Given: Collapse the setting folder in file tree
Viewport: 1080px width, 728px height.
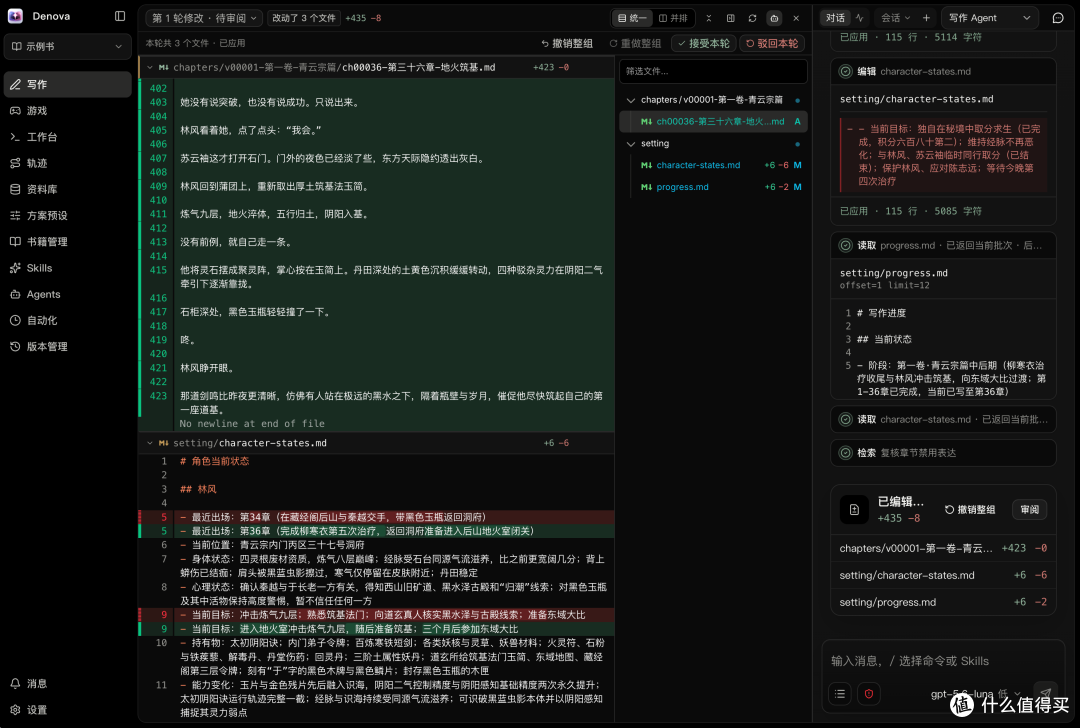Looking at the screenshot, I should [x=630, y=143].
